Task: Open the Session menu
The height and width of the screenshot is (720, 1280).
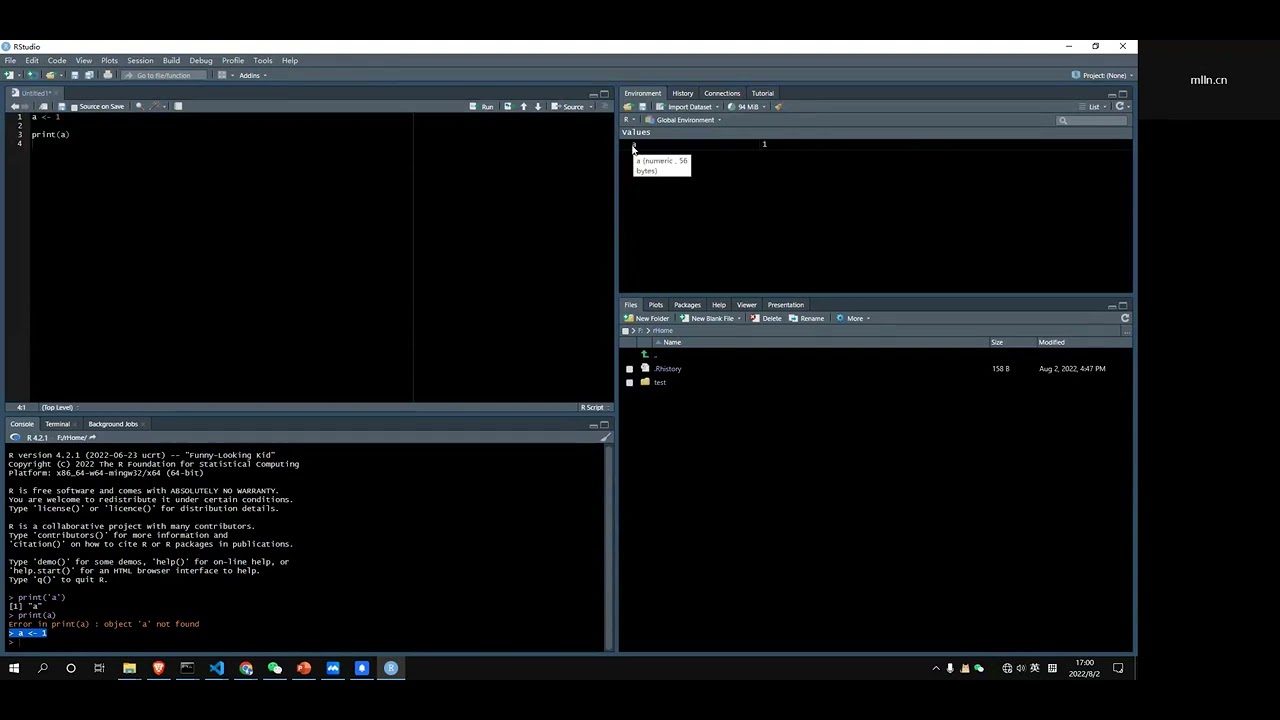Action: [140, 60]
